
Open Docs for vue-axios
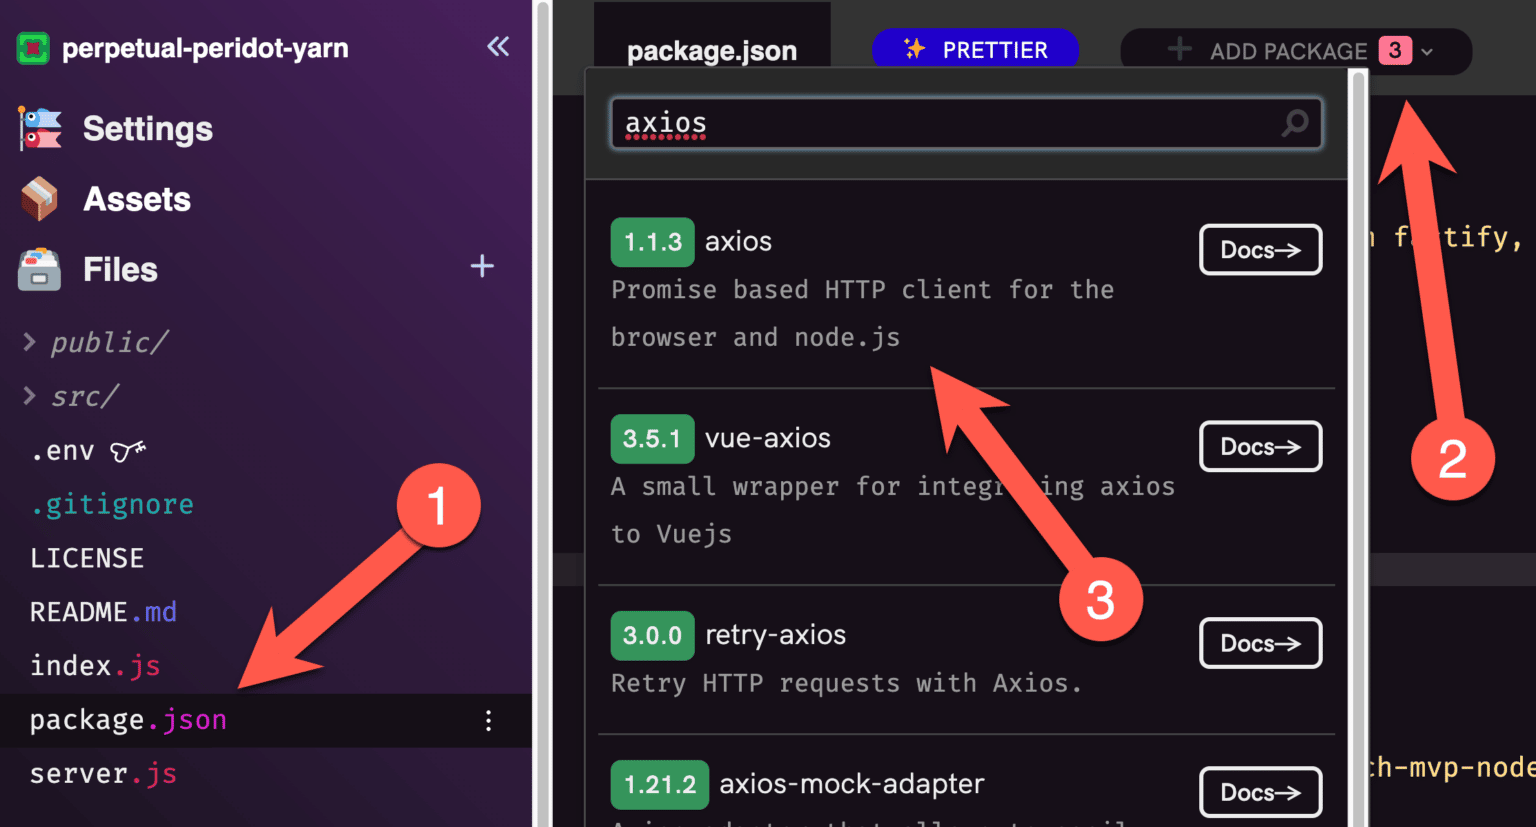pyautogui.click(x=1260, y=447)
